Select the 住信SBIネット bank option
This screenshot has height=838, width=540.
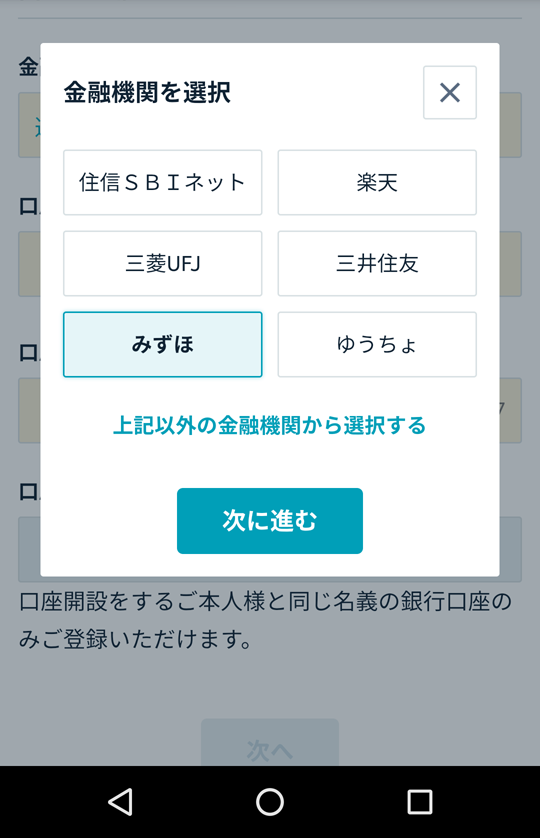163,182
